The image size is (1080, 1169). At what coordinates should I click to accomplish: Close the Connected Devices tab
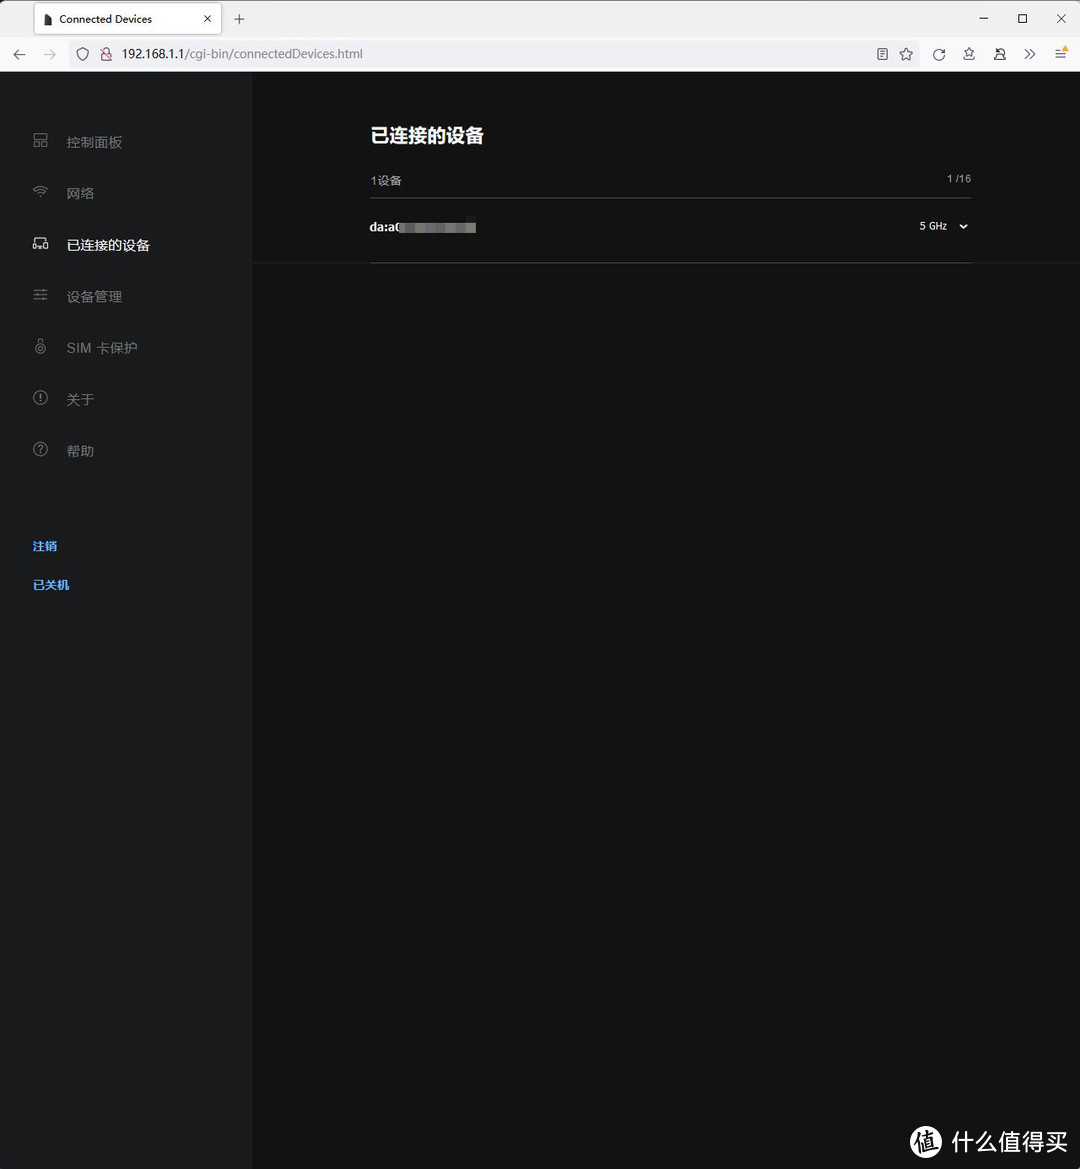coord(208,19)
